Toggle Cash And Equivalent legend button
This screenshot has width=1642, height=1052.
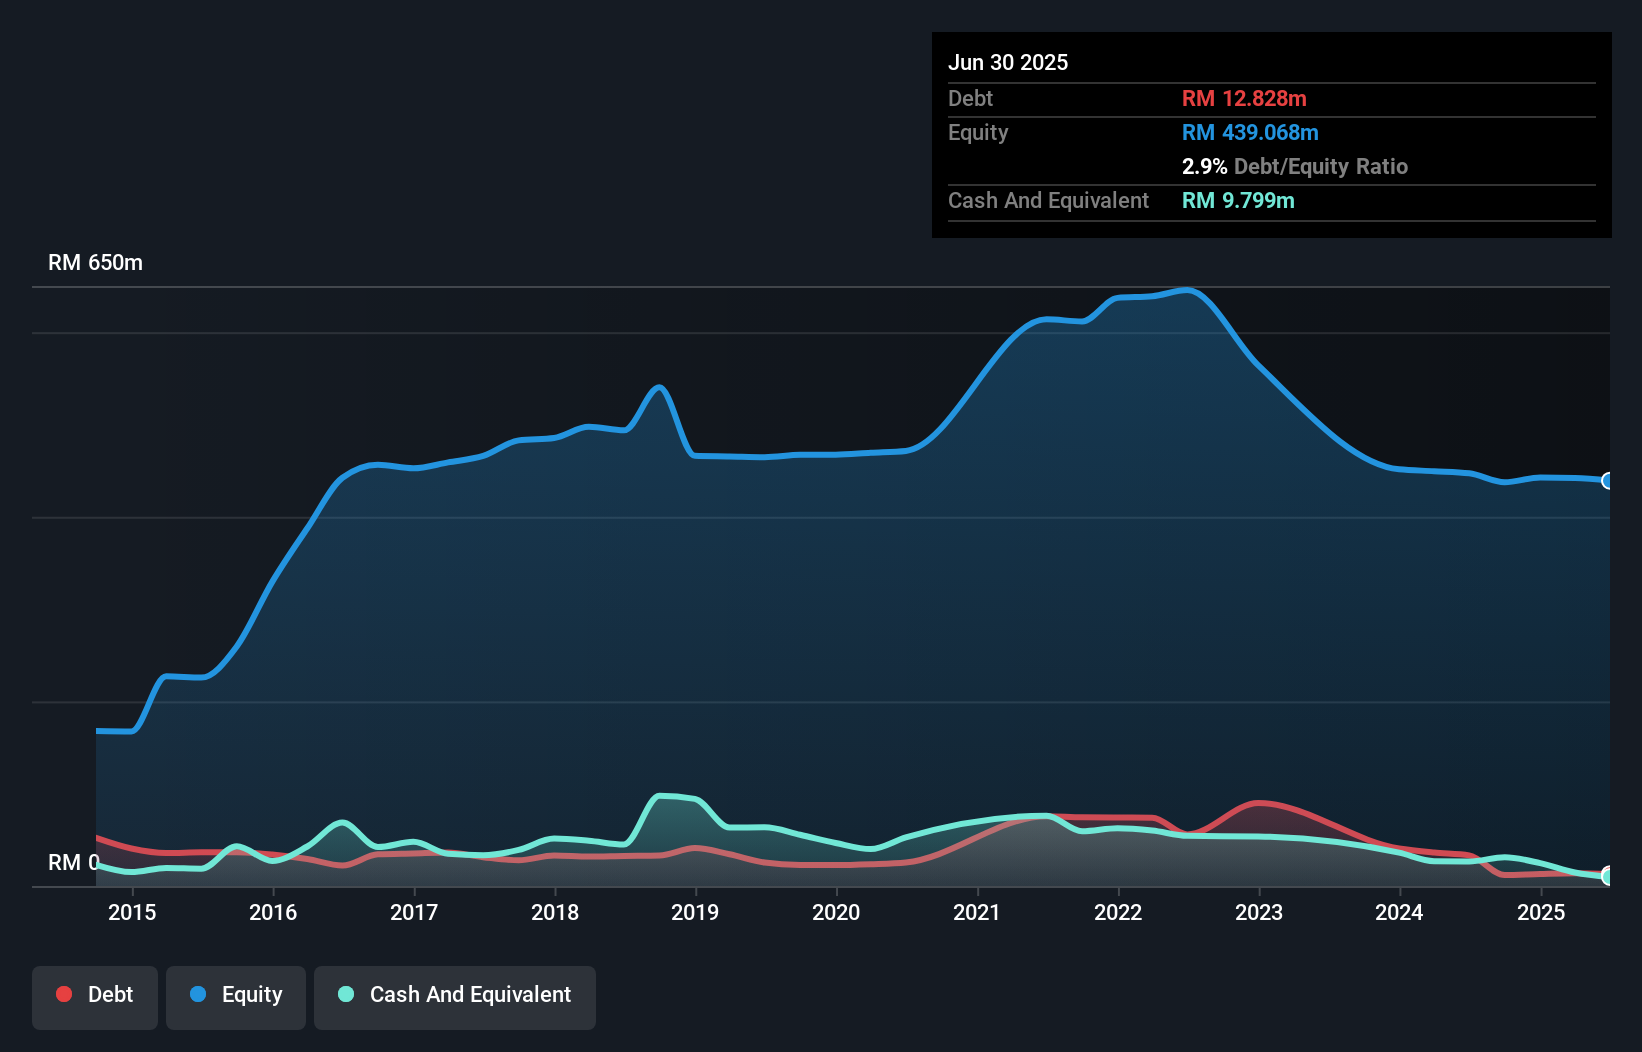pos(455,995)
